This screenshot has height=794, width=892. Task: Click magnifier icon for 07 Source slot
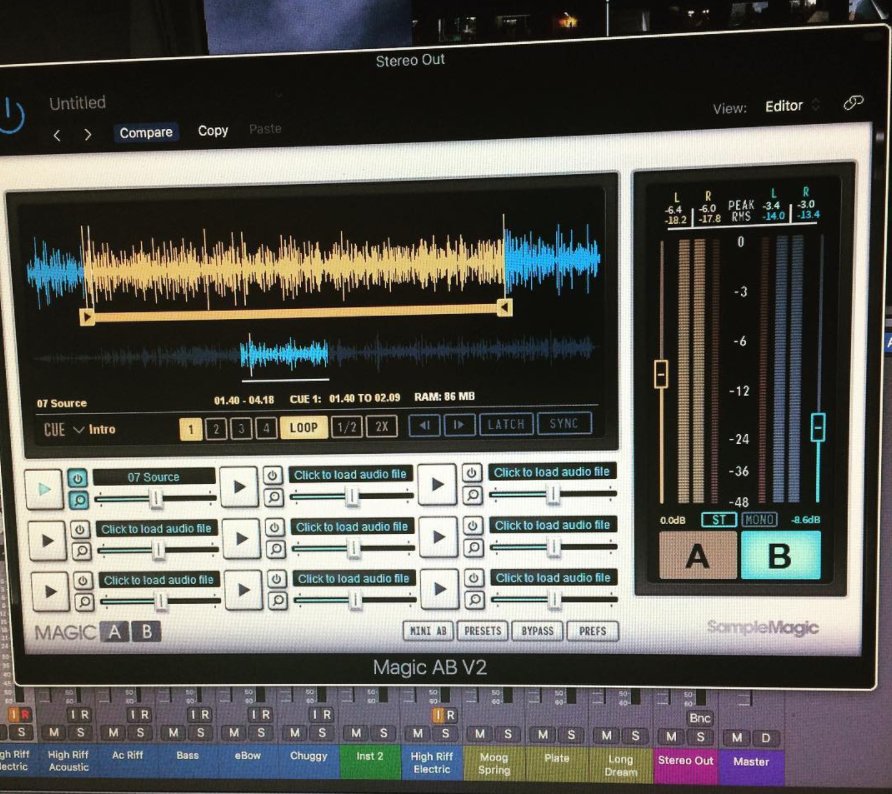79,501
